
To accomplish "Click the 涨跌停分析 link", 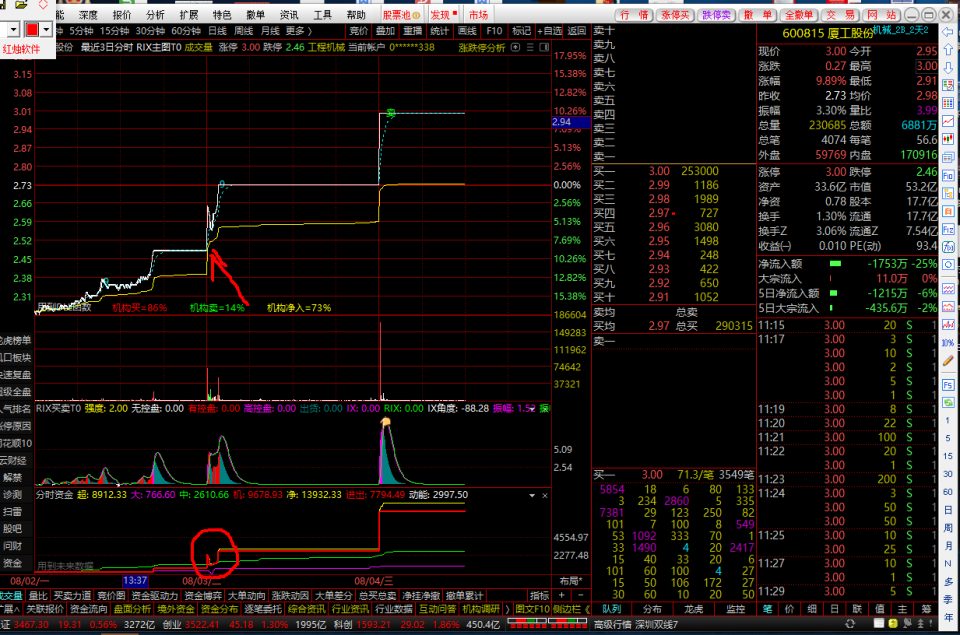I will (482, 47).
